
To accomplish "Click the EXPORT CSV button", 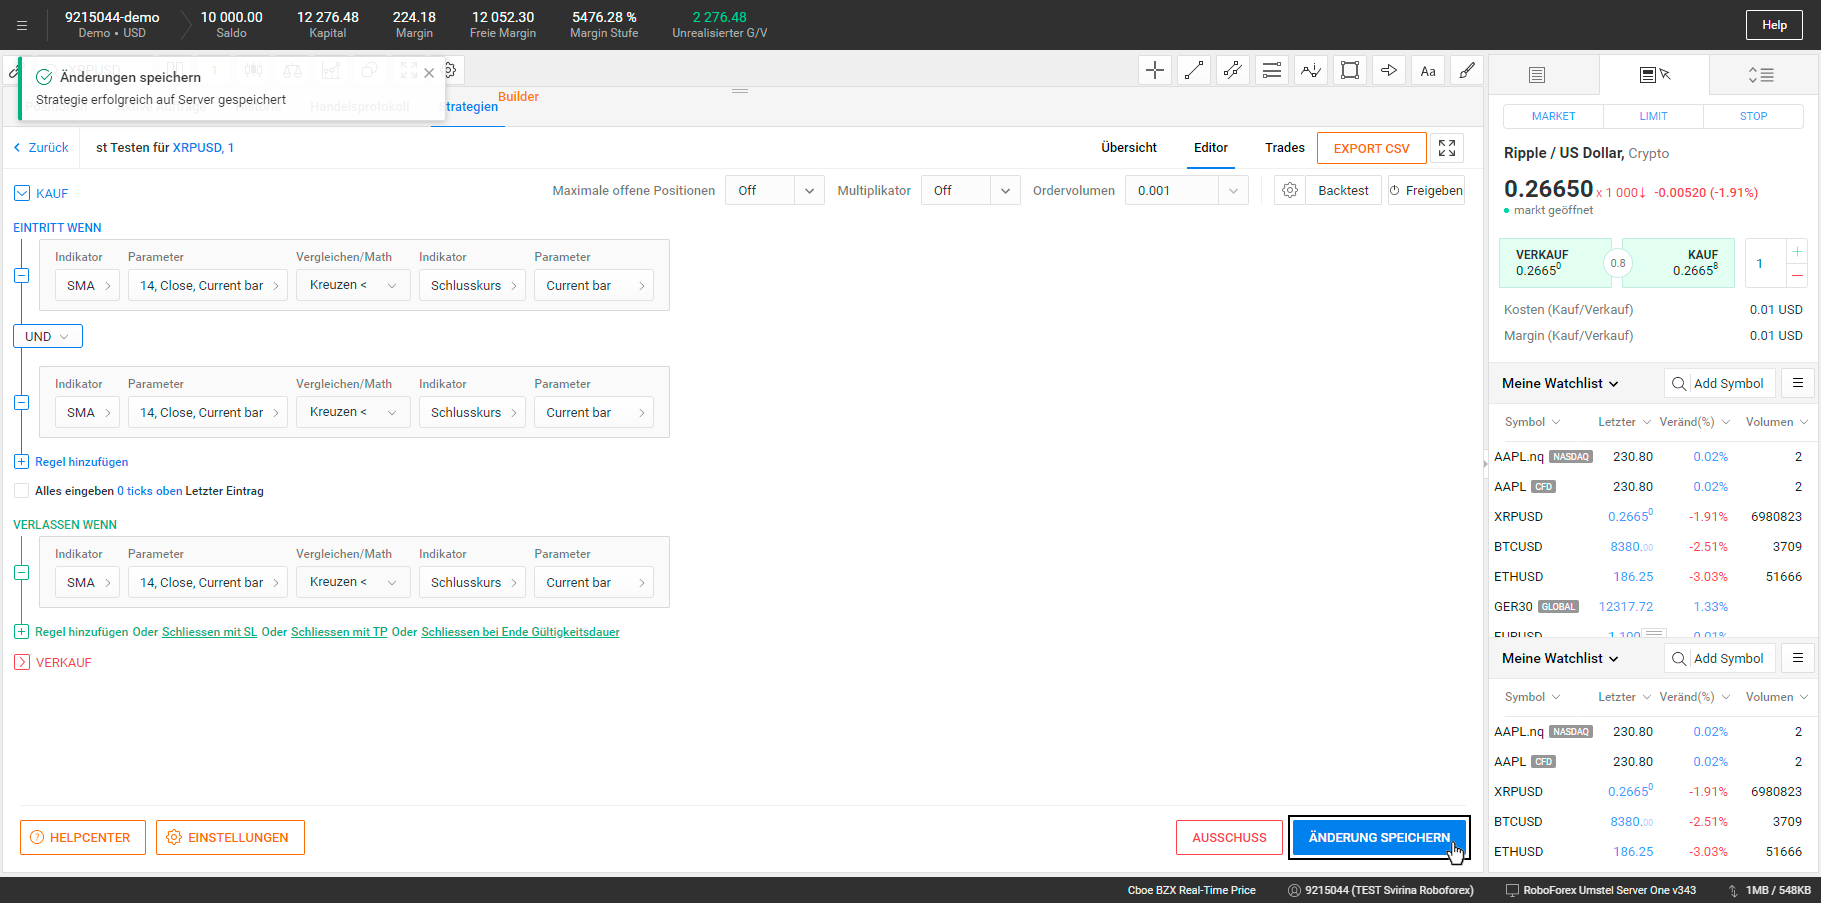I will (x=1371, y=148).
